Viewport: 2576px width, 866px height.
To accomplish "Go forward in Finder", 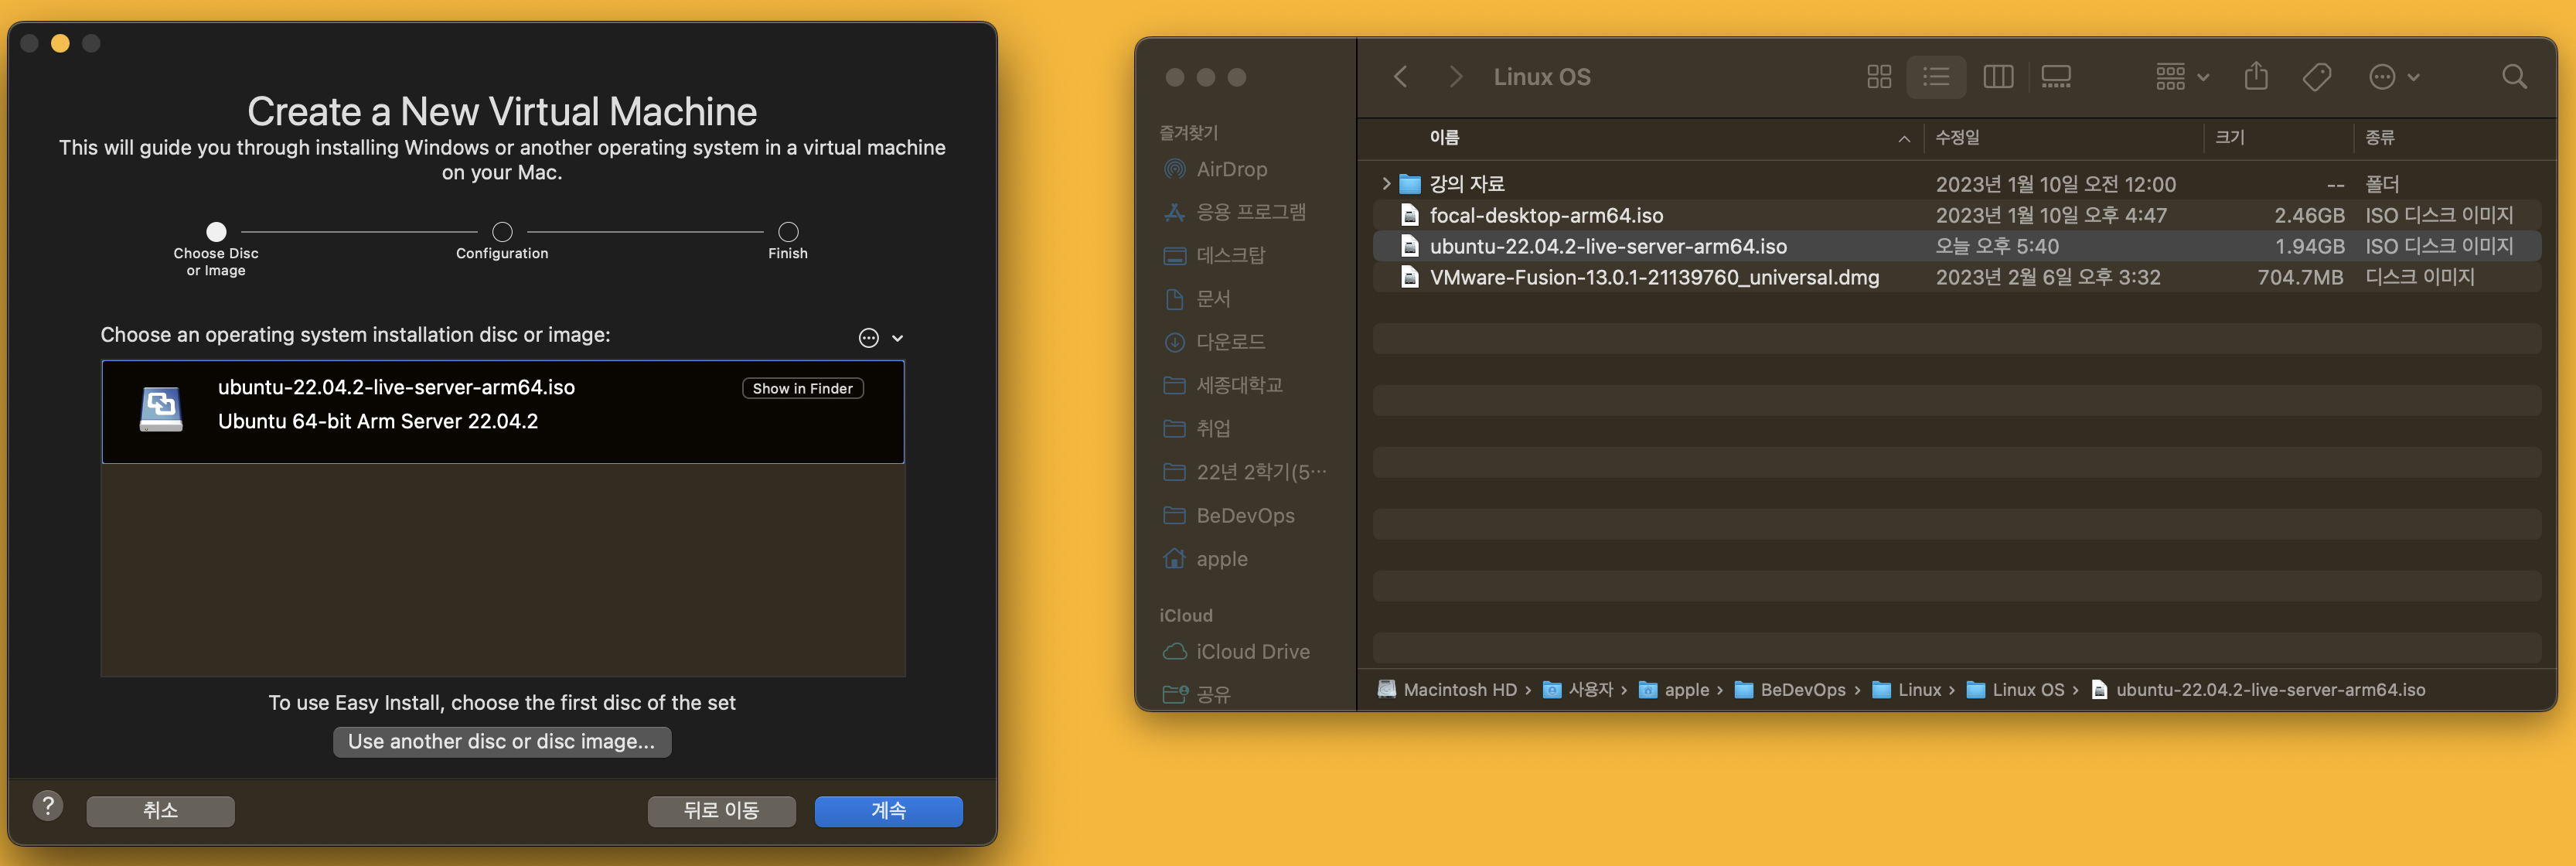I will point(1456,77).
